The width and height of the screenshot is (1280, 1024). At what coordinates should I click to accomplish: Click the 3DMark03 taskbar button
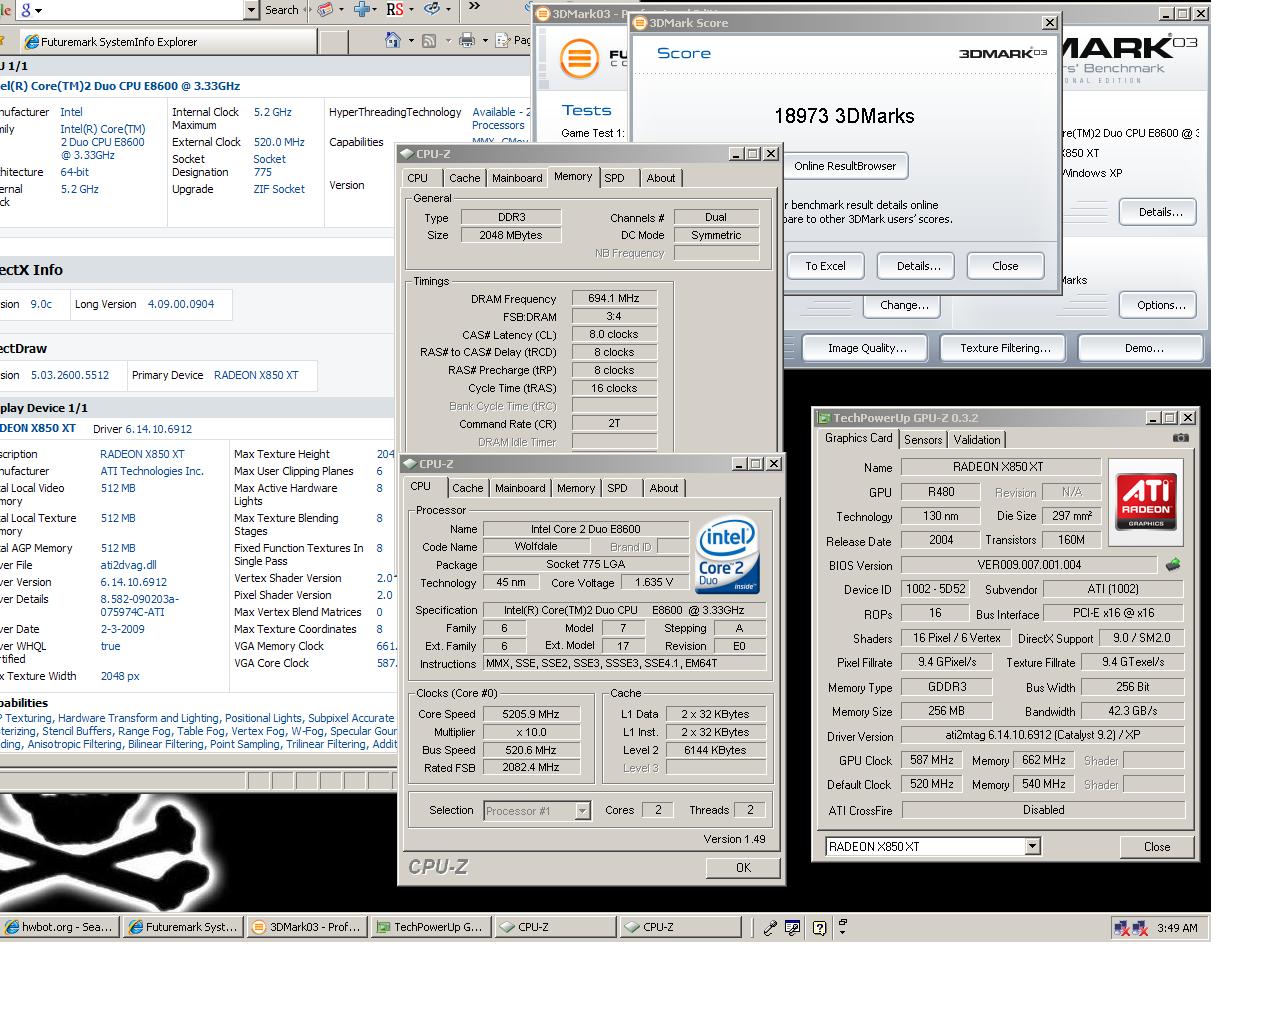coord(305,927)
